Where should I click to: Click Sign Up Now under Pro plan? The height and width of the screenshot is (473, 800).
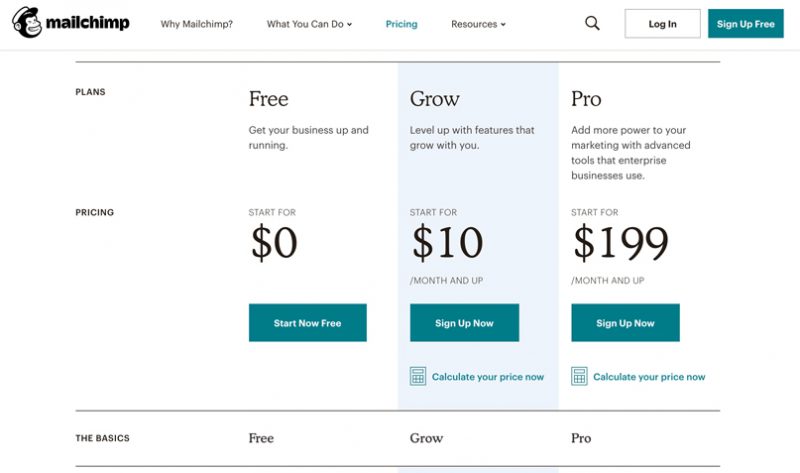pos(625,322)
